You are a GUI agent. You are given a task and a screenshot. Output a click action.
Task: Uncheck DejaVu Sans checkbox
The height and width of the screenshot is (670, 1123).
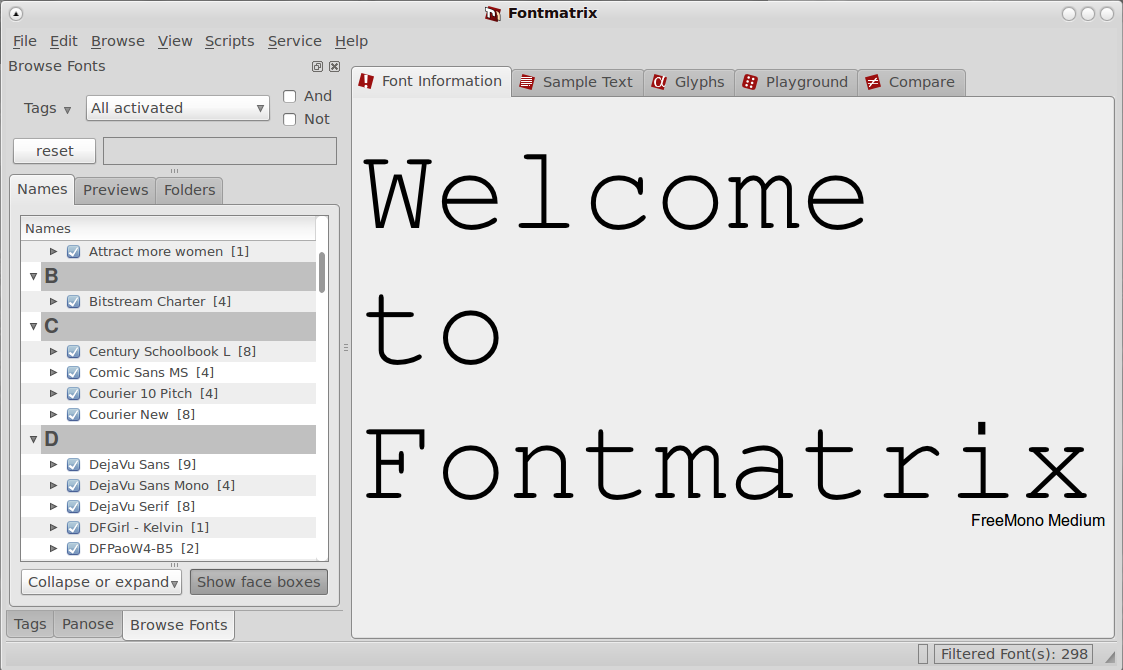pyautogui.click(x=73, y=464)
